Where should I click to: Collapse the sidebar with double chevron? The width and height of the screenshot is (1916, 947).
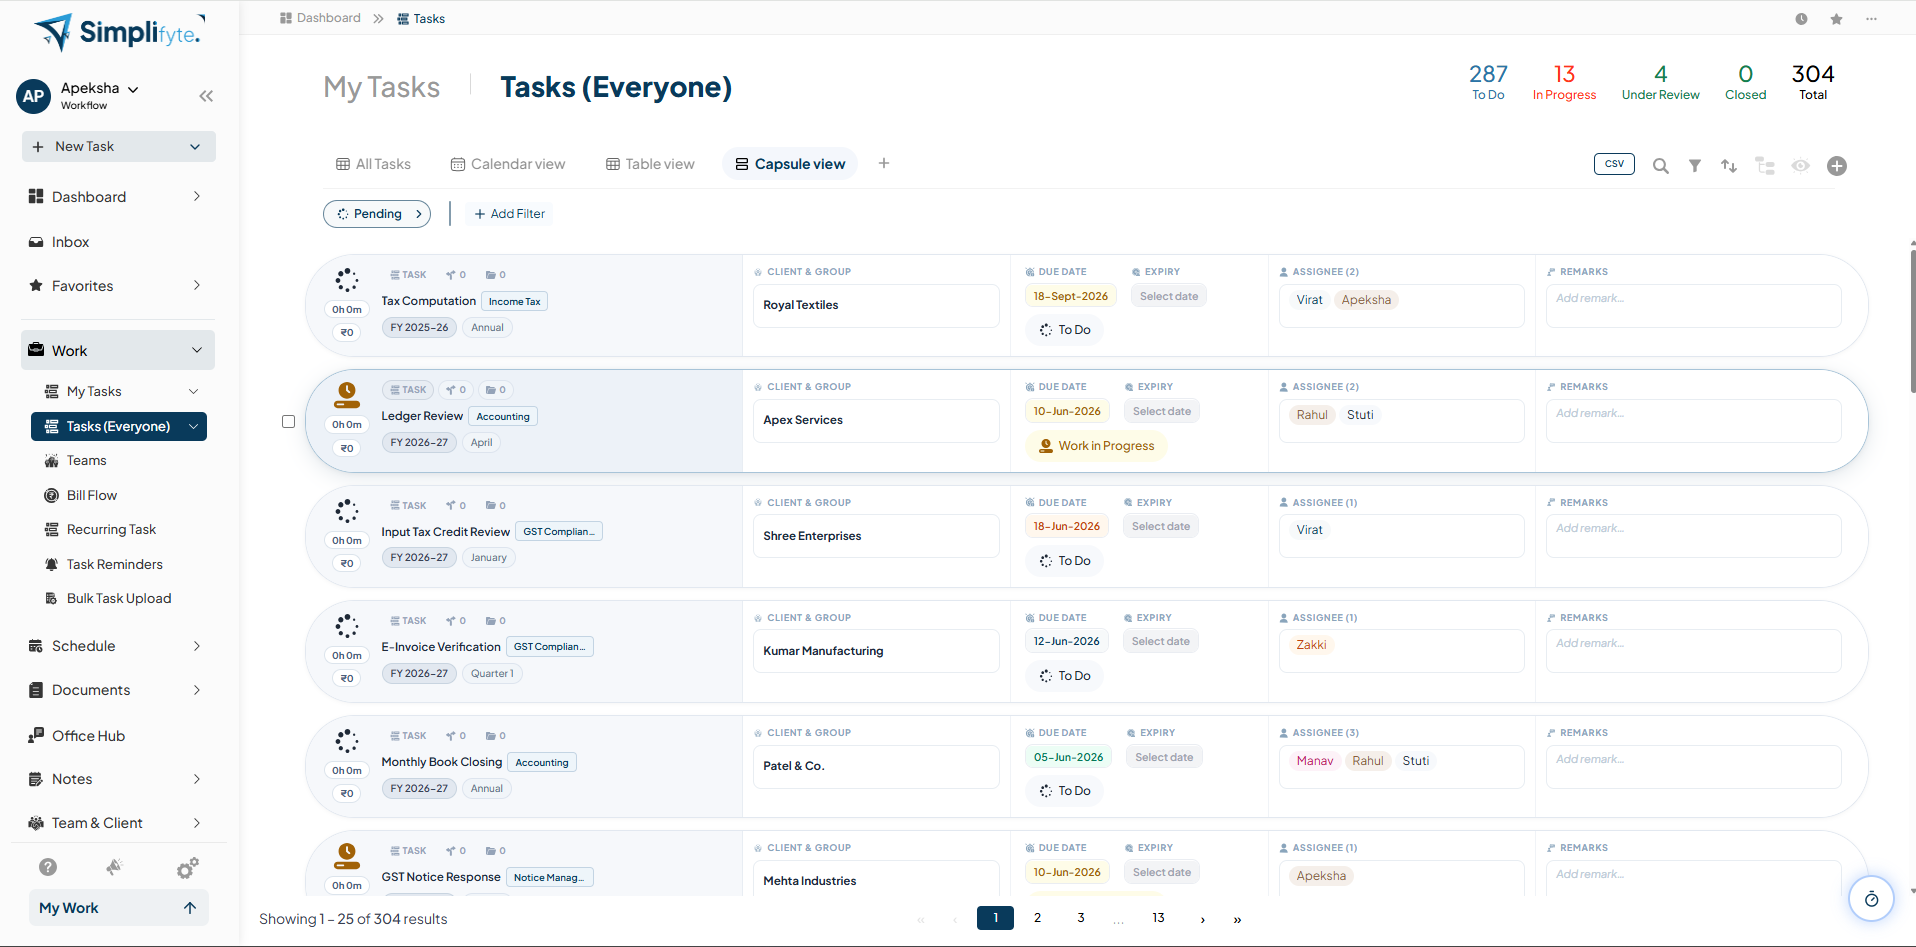click(206, 96)
